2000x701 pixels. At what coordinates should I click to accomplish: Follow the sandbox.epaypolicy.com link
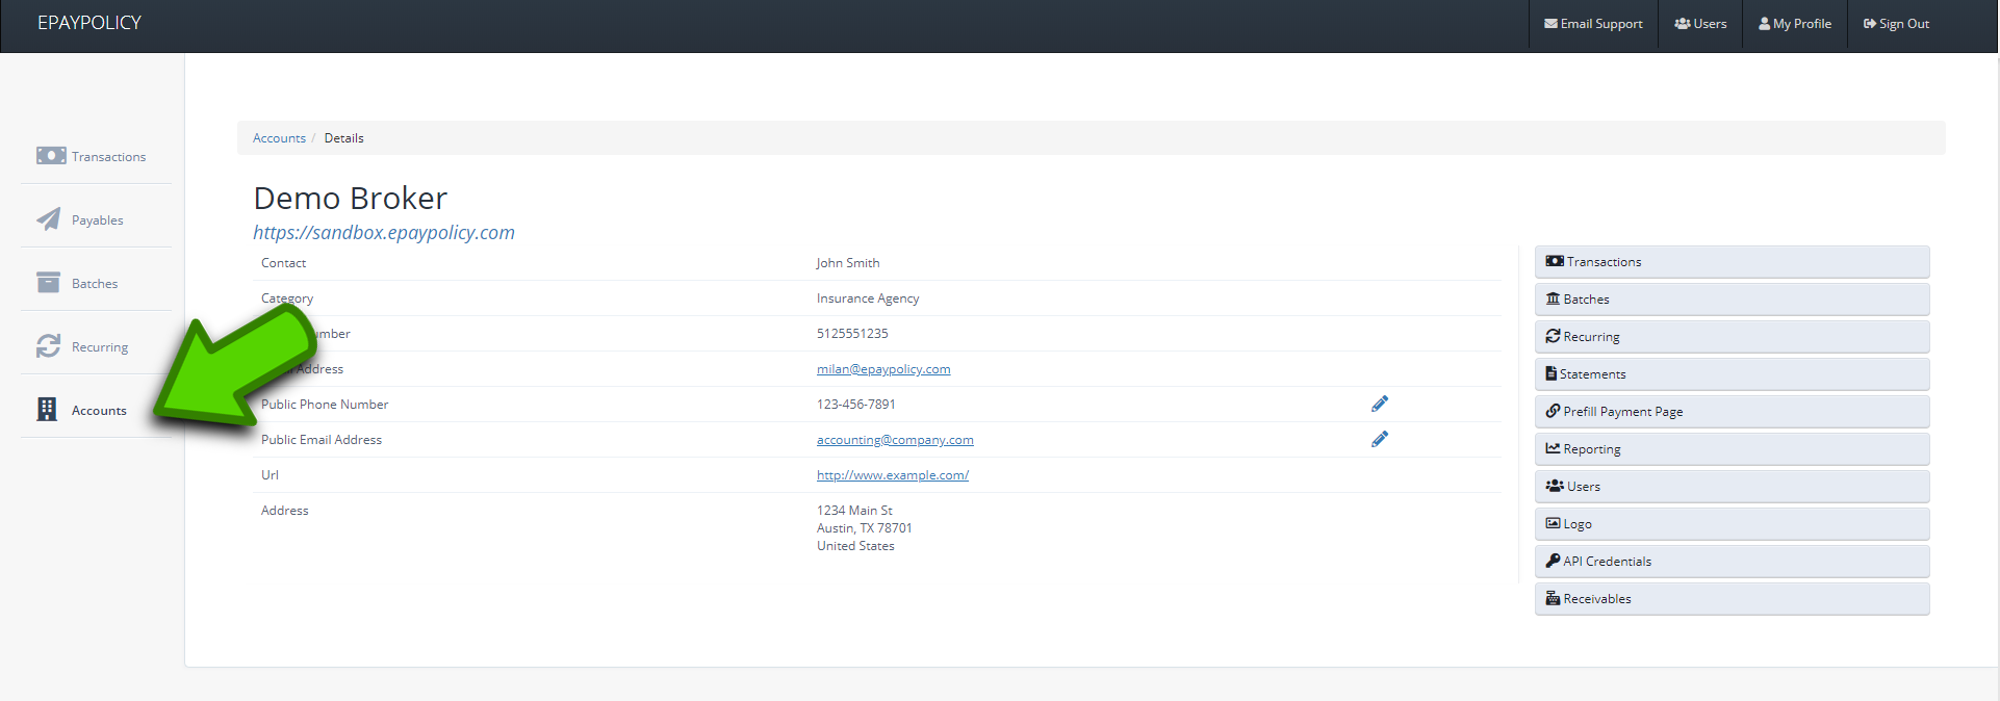coord(384,232)
